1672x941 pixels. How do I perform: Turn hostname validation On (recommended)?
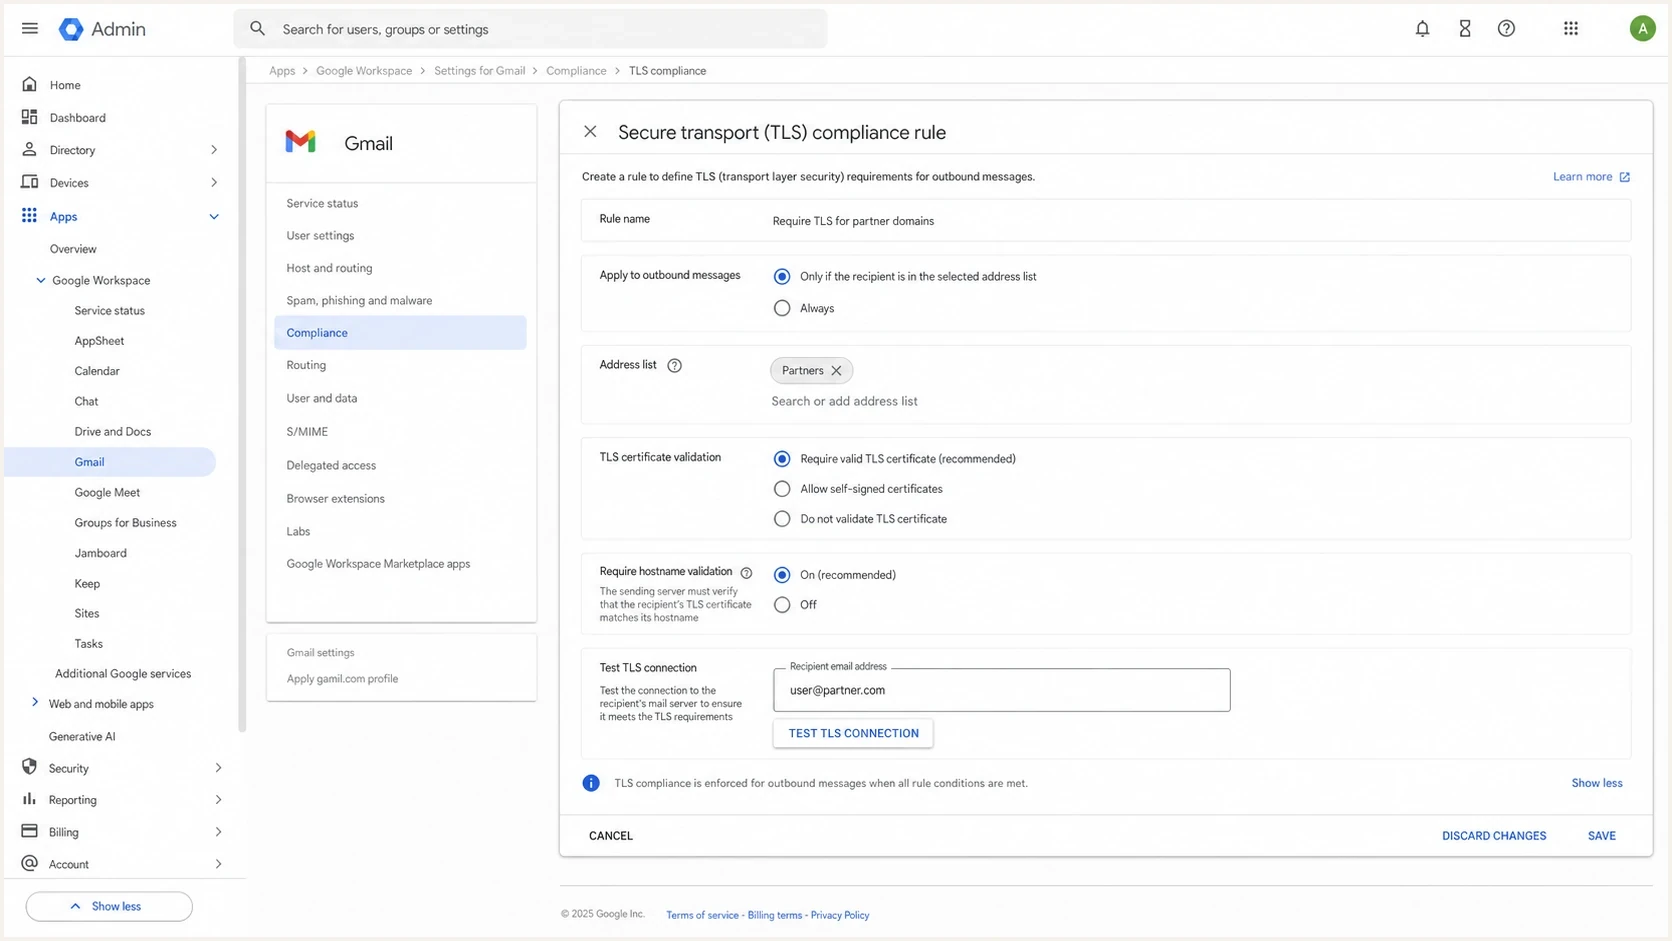coord(782,575)
